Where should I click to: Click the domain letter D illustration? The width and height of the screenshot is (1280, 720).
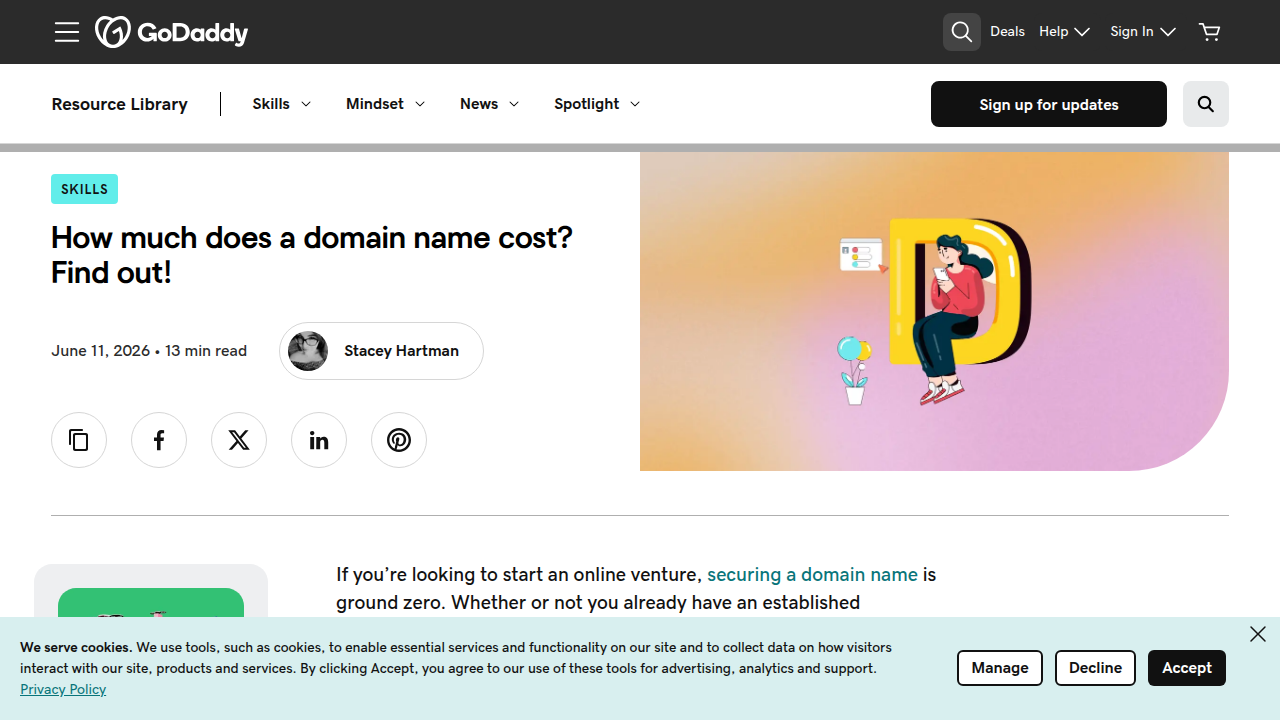click(x=934, y=311)
